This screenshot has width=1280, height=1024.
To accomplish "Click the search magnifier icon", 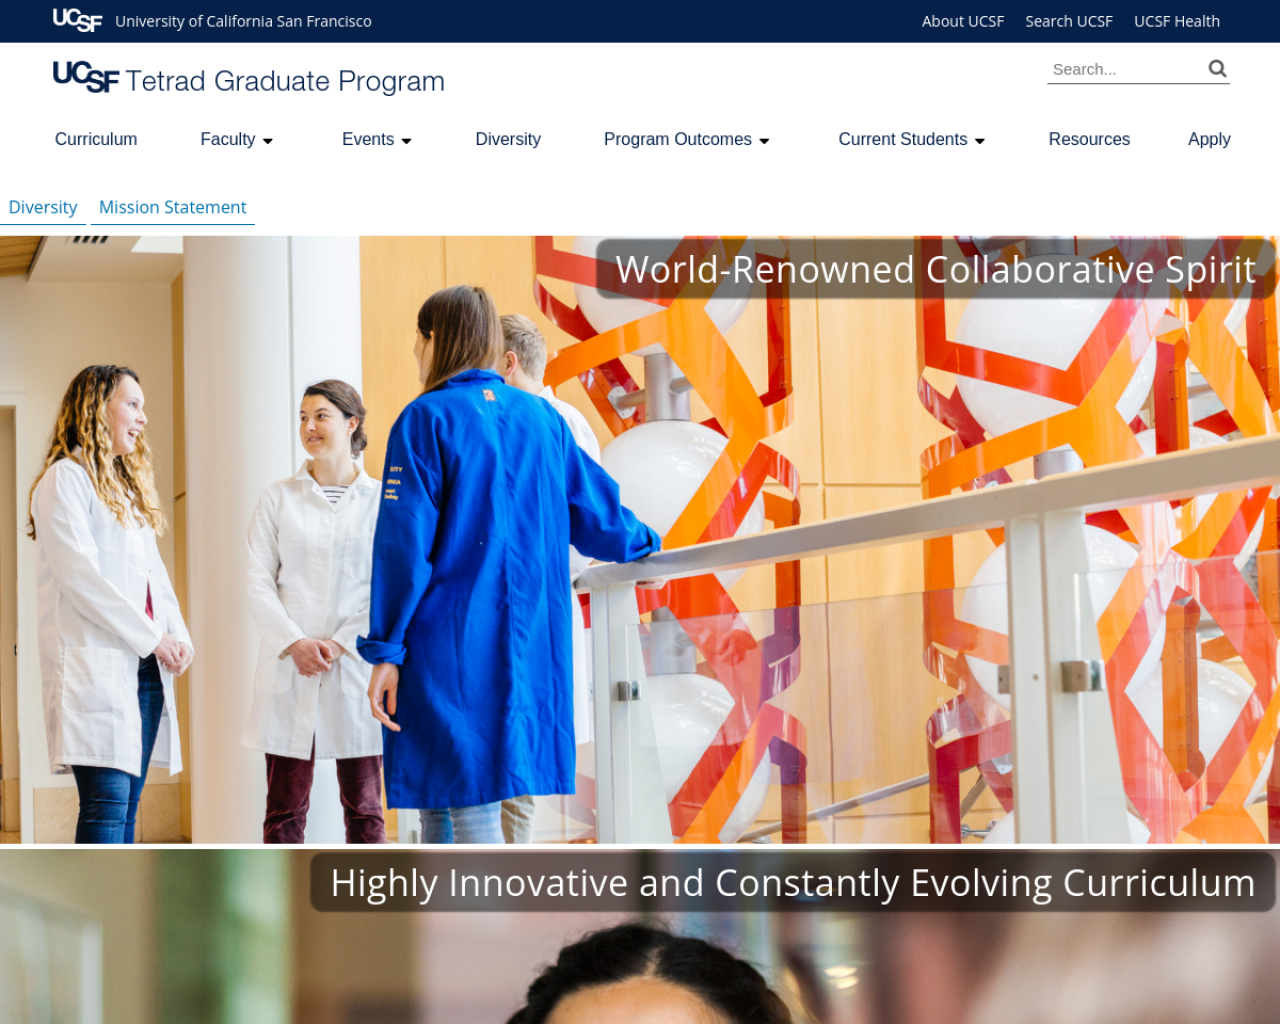I will pos(1217,69).
